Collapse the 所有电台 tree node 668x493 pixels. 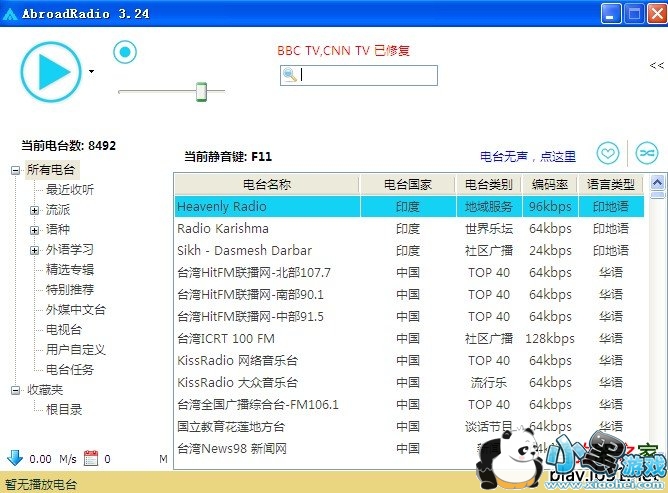point(15,170)
